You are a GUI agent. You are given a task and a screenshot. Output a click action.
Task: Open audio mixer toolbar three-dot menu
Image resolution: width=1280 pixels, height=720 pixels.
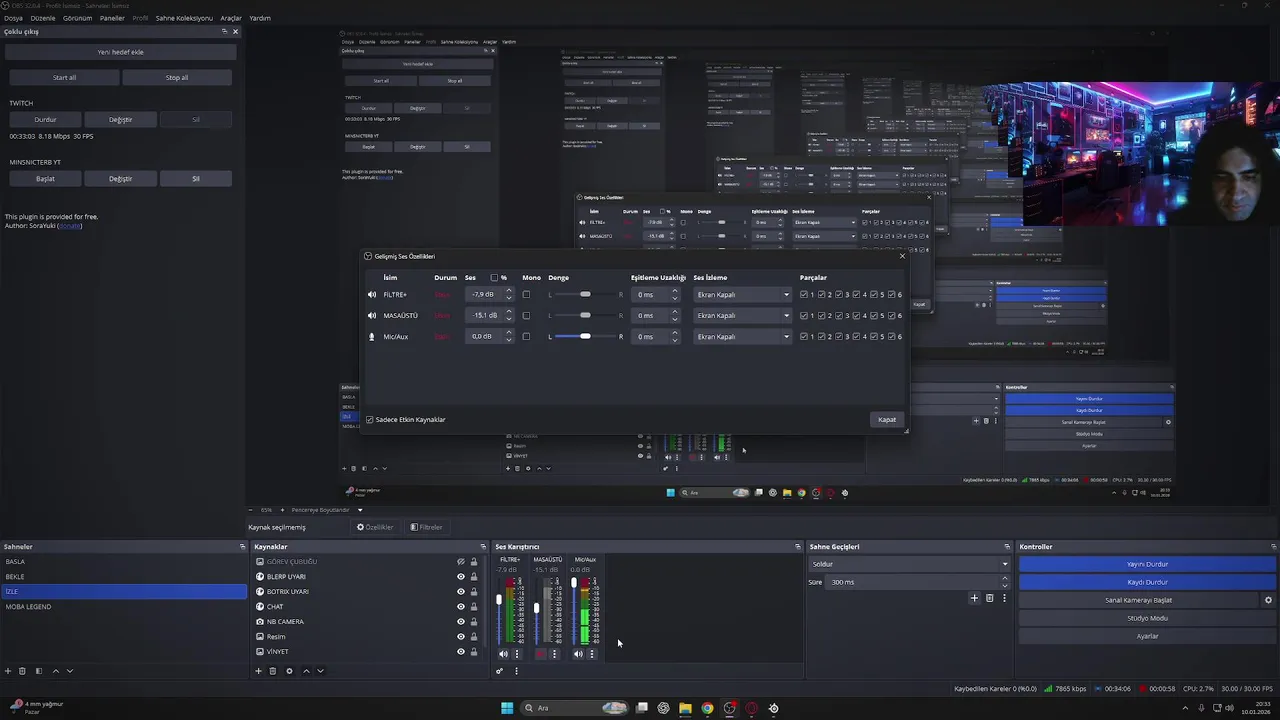(x=516, y=671)
